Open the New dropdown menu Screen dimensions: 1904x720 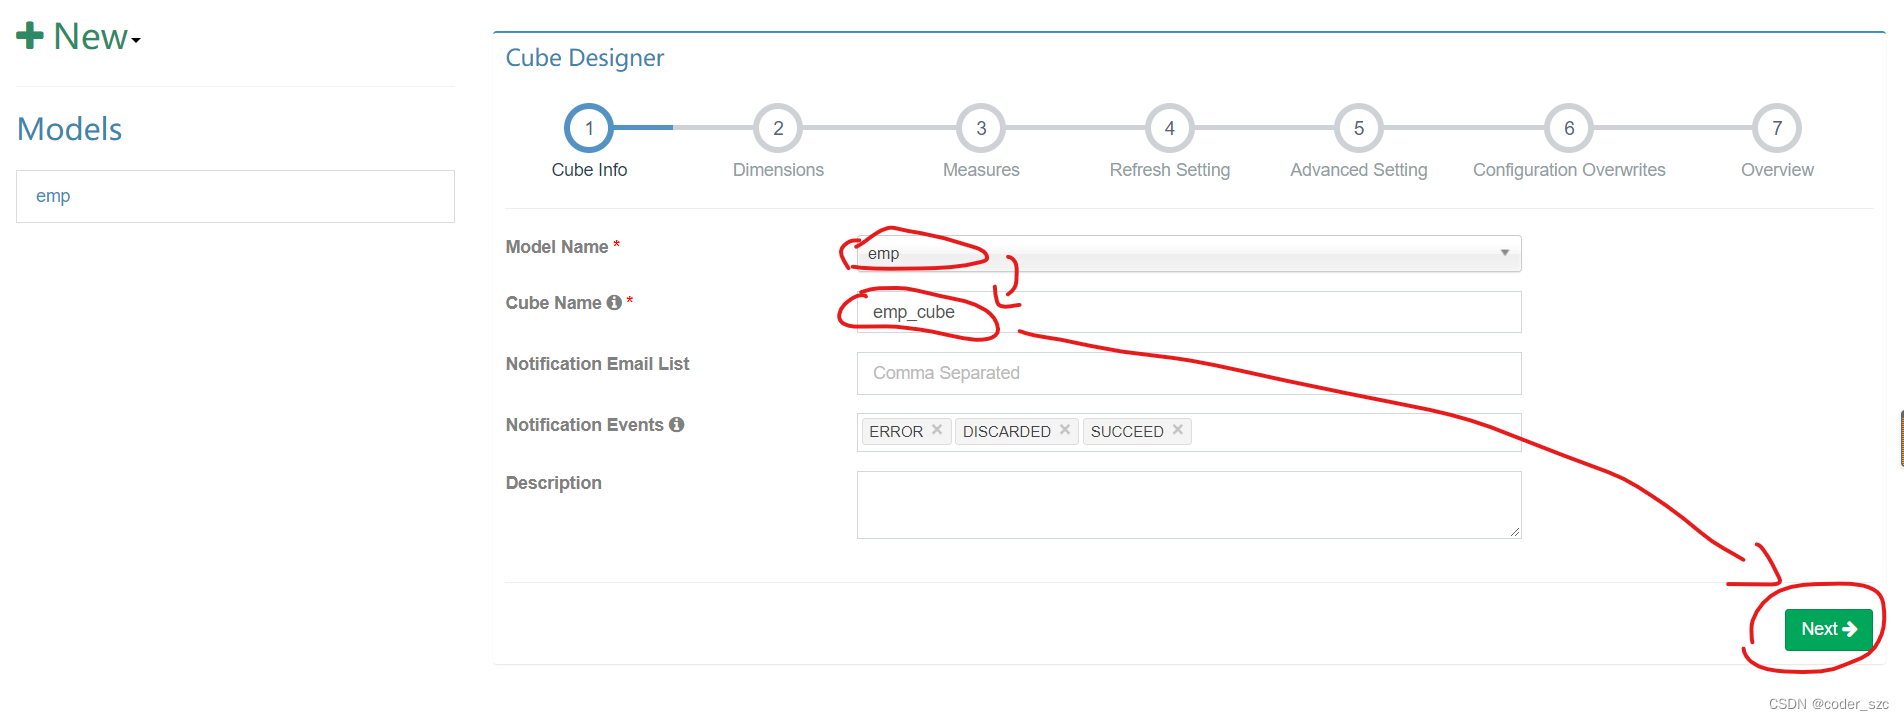click(x=79, y=37)
